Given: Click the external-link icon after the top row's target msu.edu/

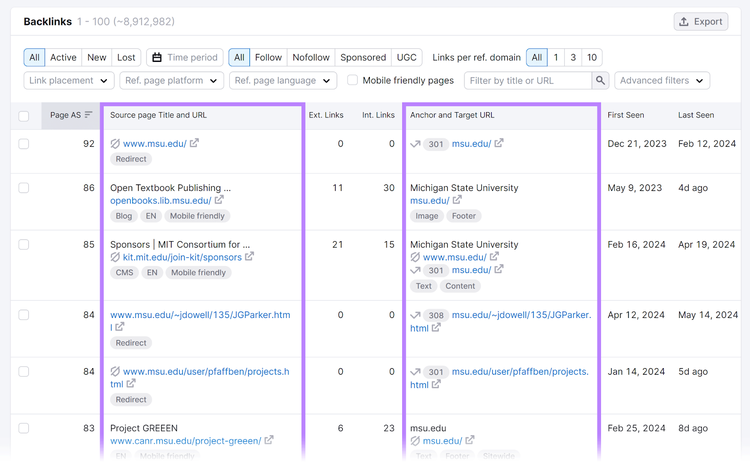Looking at the screenshot, I should (x=499, y=143).
